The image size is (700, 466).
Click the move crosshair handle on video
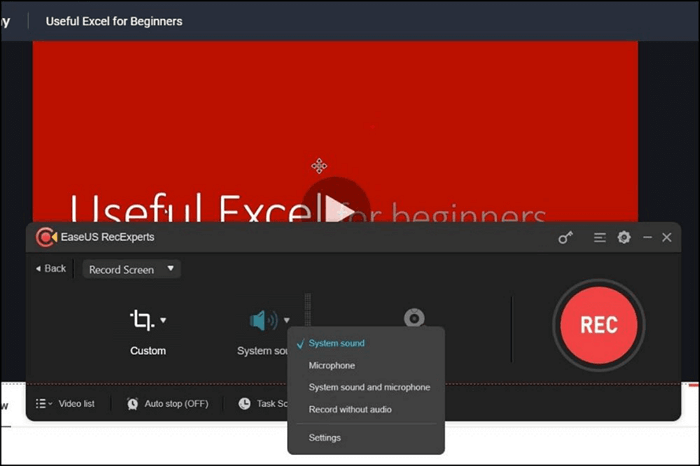319,166
